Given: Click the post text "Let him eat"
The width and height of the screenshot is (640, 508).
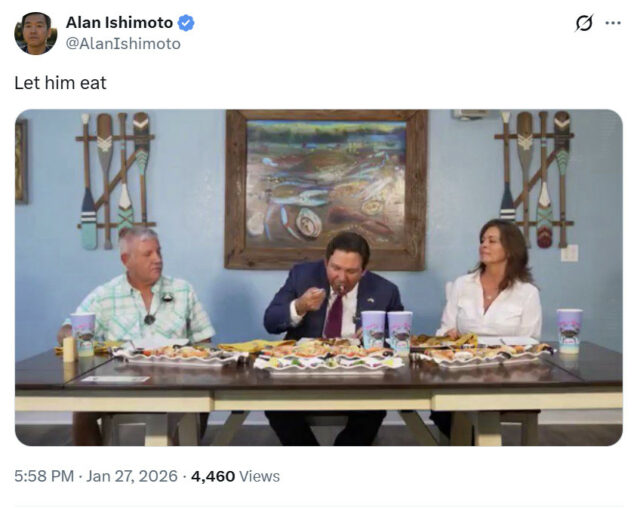Looking at the screenshot, I should click(60, 83).
